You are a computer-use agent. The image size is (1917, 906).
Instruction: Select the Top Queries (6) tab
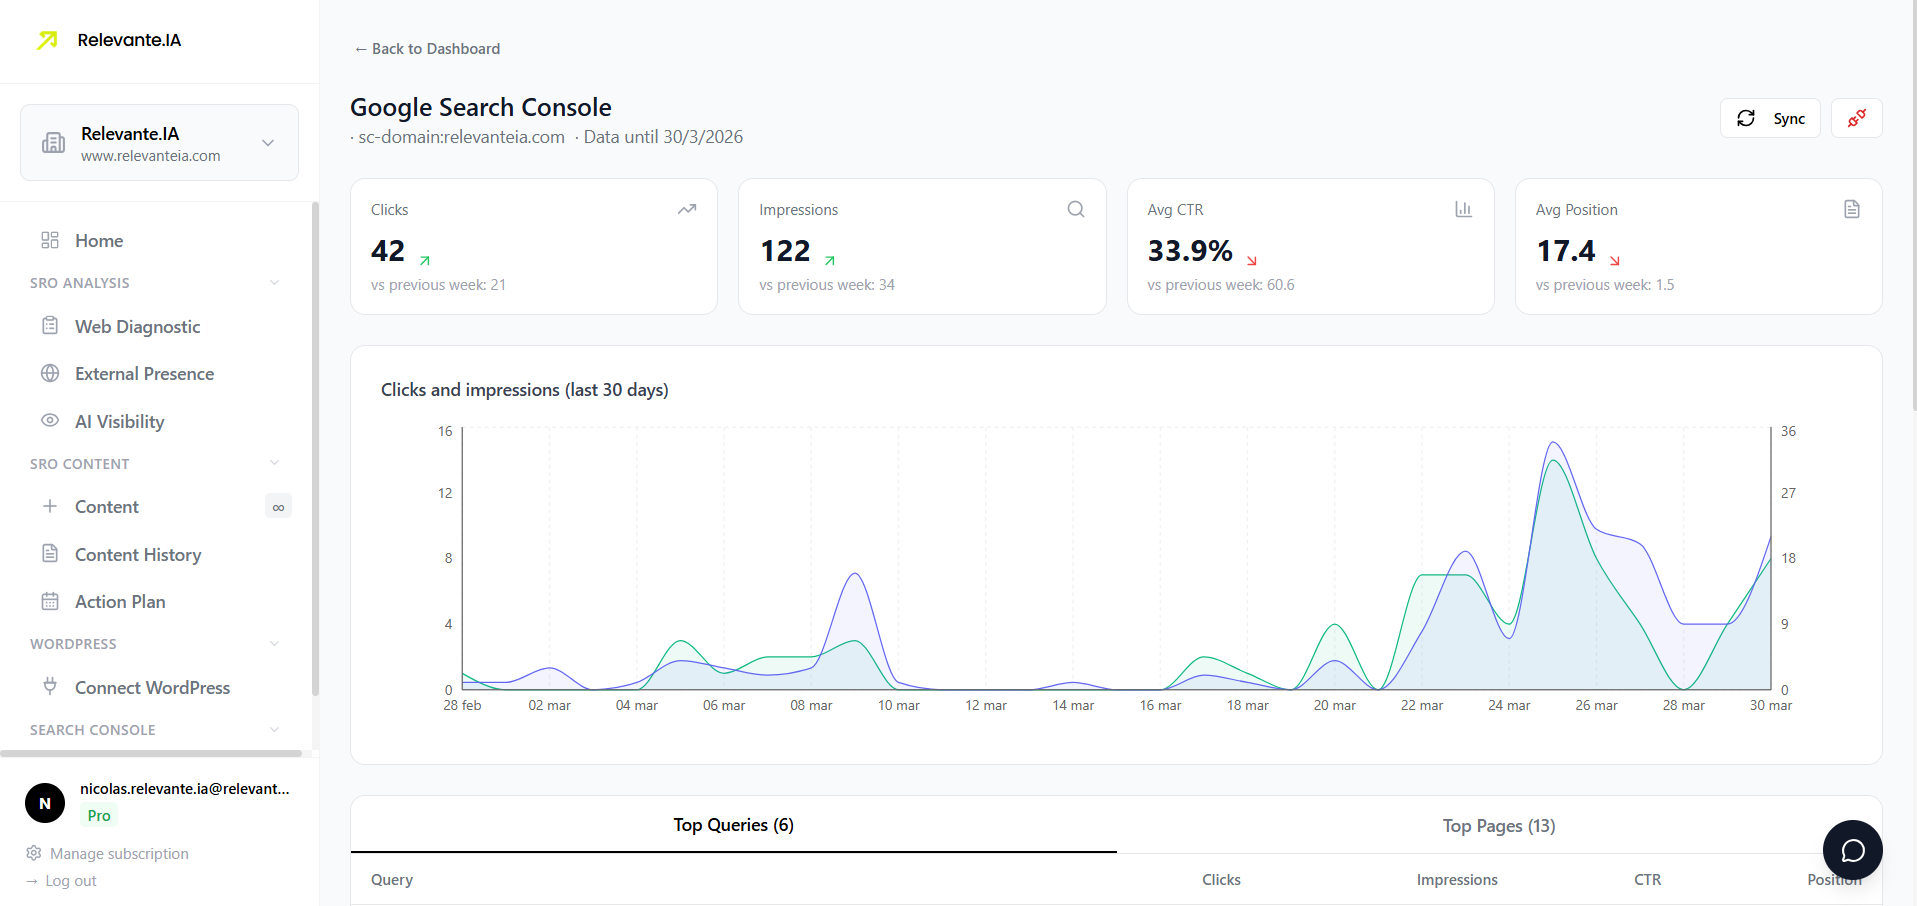click(733, 825)
